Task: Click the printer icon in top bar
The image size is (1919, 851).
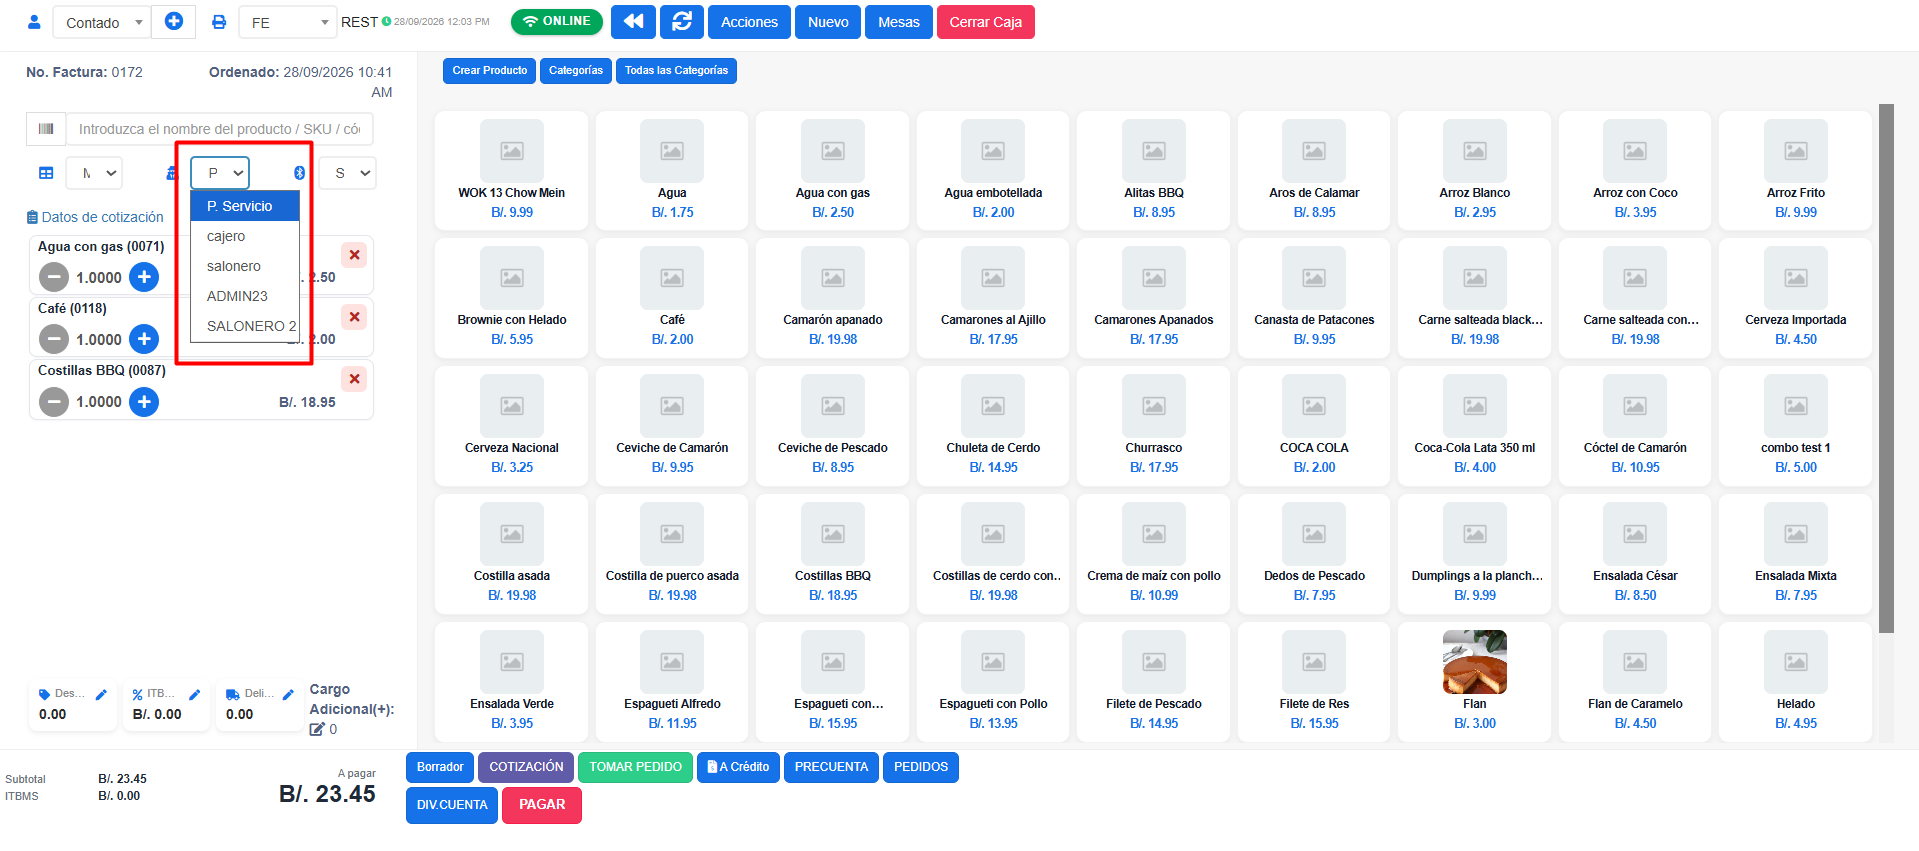Action: click(x=219, y=22)
